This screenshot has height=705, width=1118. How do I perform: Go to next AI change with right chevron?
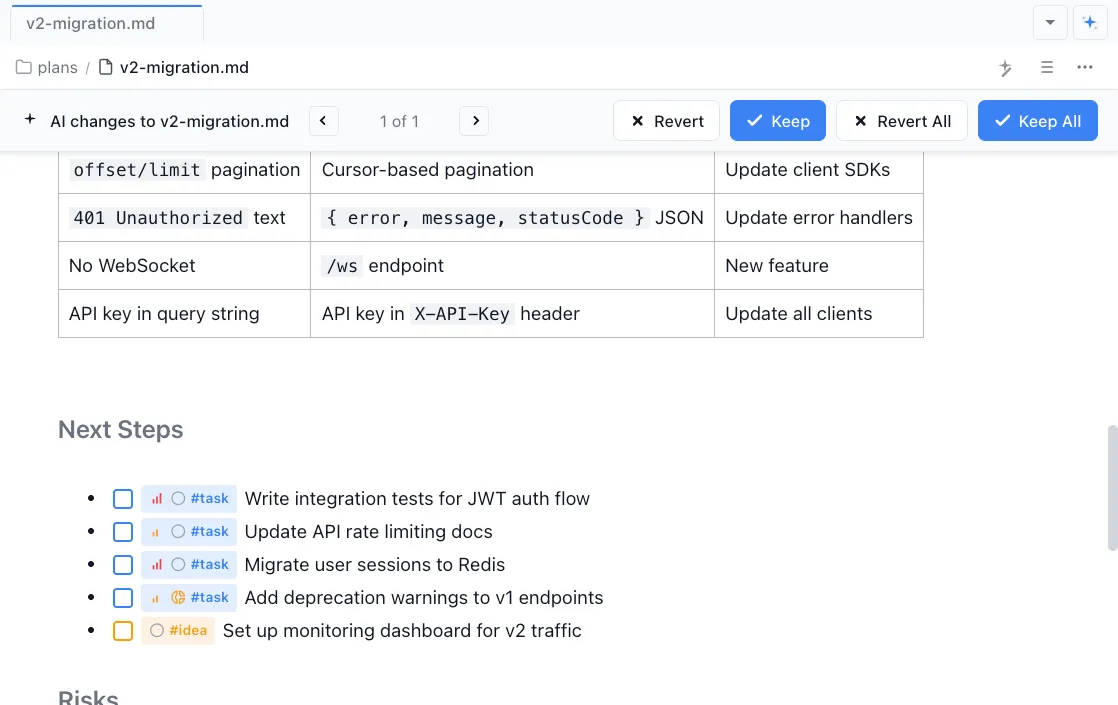pyautogui.click(x=474, y=120)
